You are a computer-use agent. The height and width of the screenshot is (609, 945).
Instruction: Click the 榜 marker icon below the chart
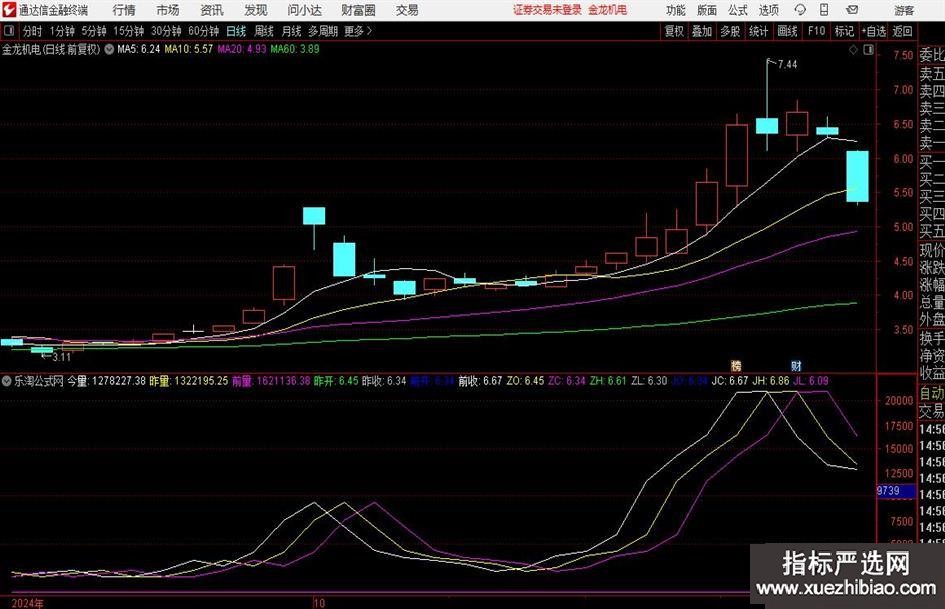[x=737, y=367]
